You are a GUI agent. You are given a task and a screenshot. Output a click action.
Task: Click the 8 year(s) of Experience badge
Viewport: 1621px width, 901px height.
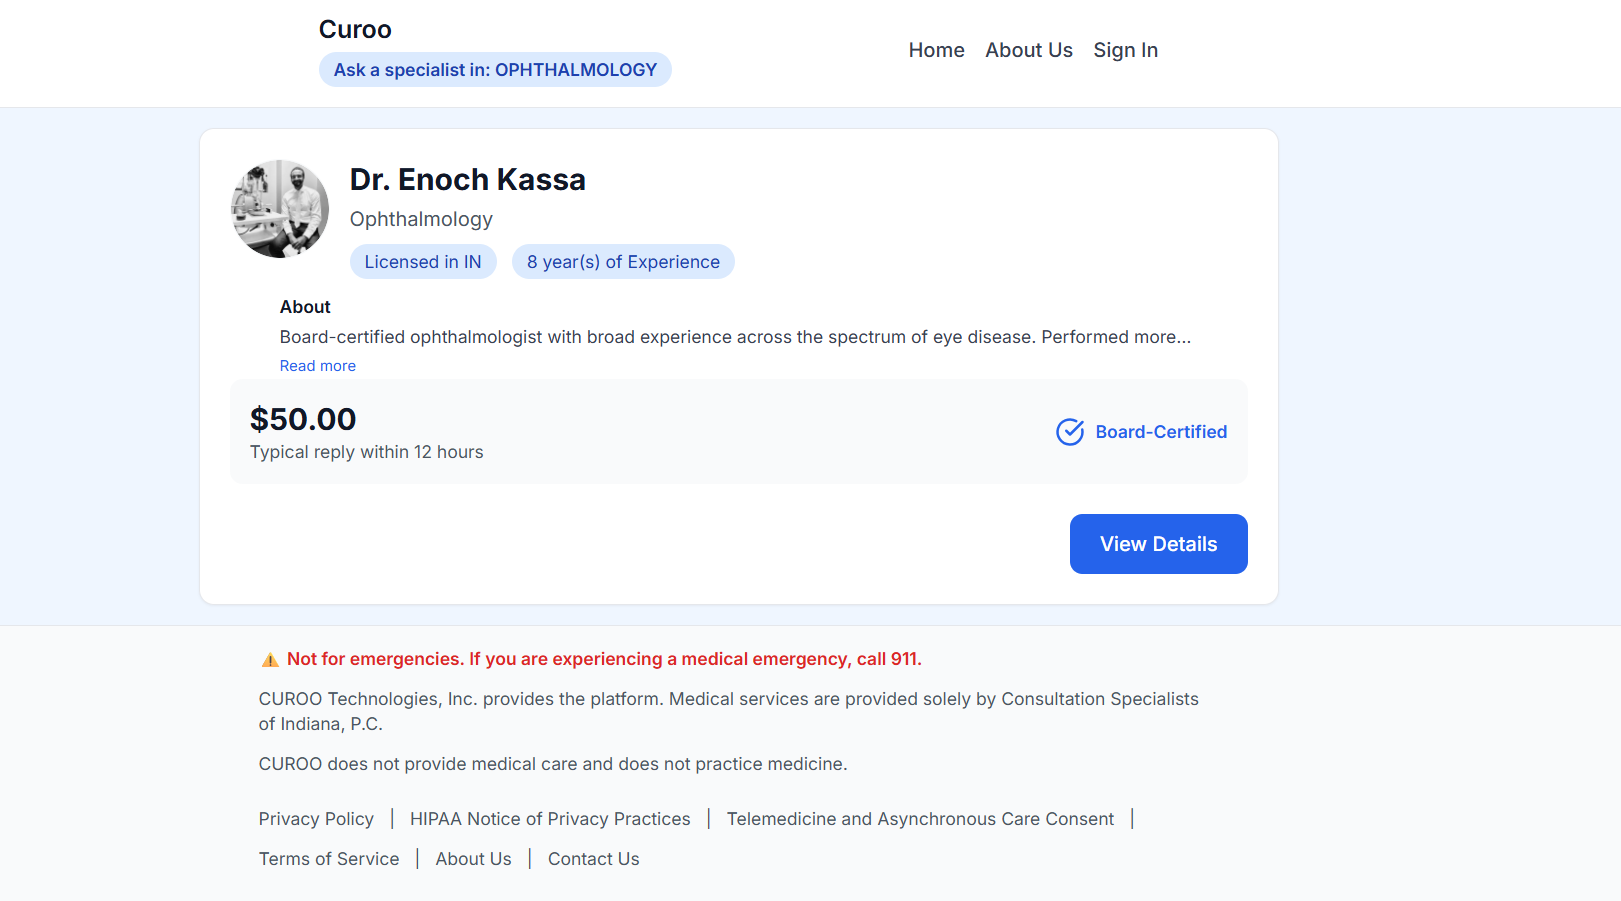[623, 262]
